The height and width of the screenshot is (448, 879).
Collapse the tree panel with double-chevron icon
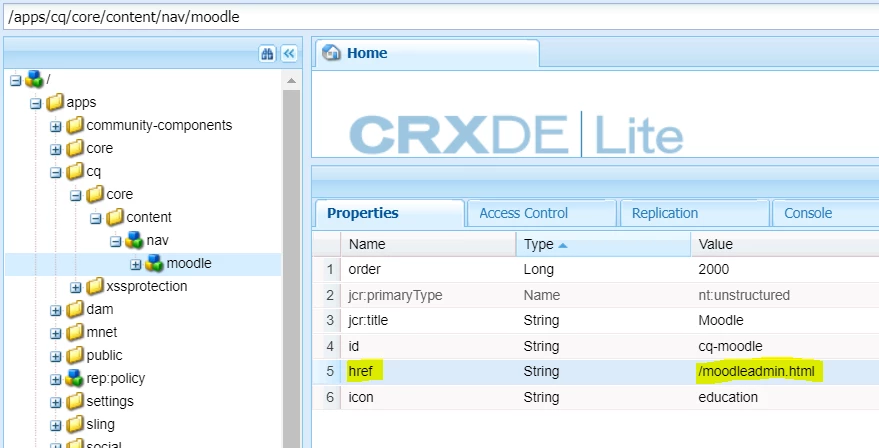[x=289, y=54]
